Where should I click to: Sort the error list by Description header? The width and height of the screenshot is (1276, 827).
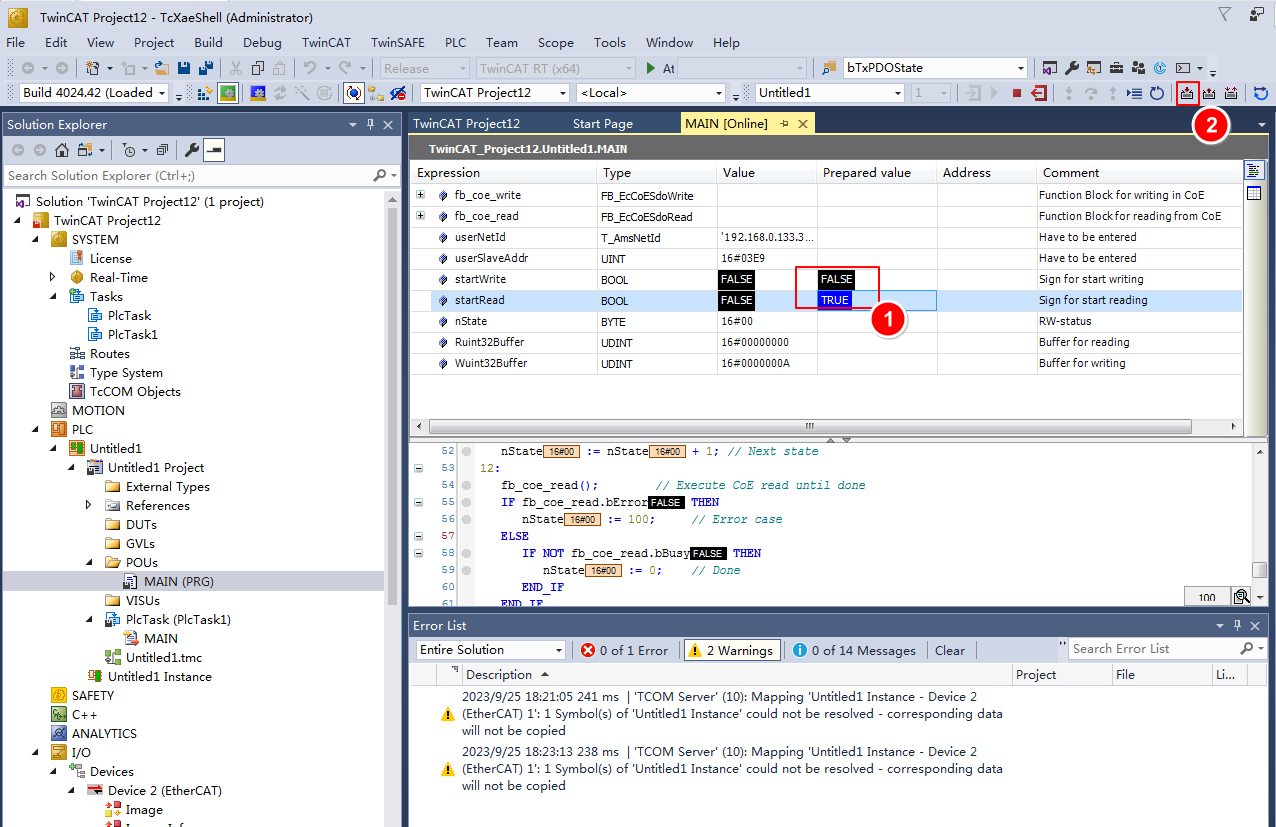736,674
